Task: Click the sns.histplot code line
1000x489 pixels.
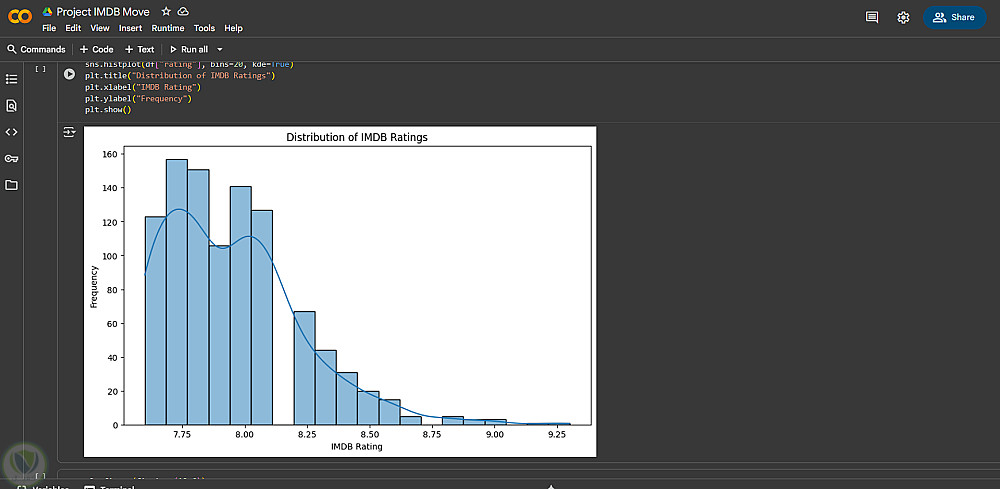Action: (189, 65)
